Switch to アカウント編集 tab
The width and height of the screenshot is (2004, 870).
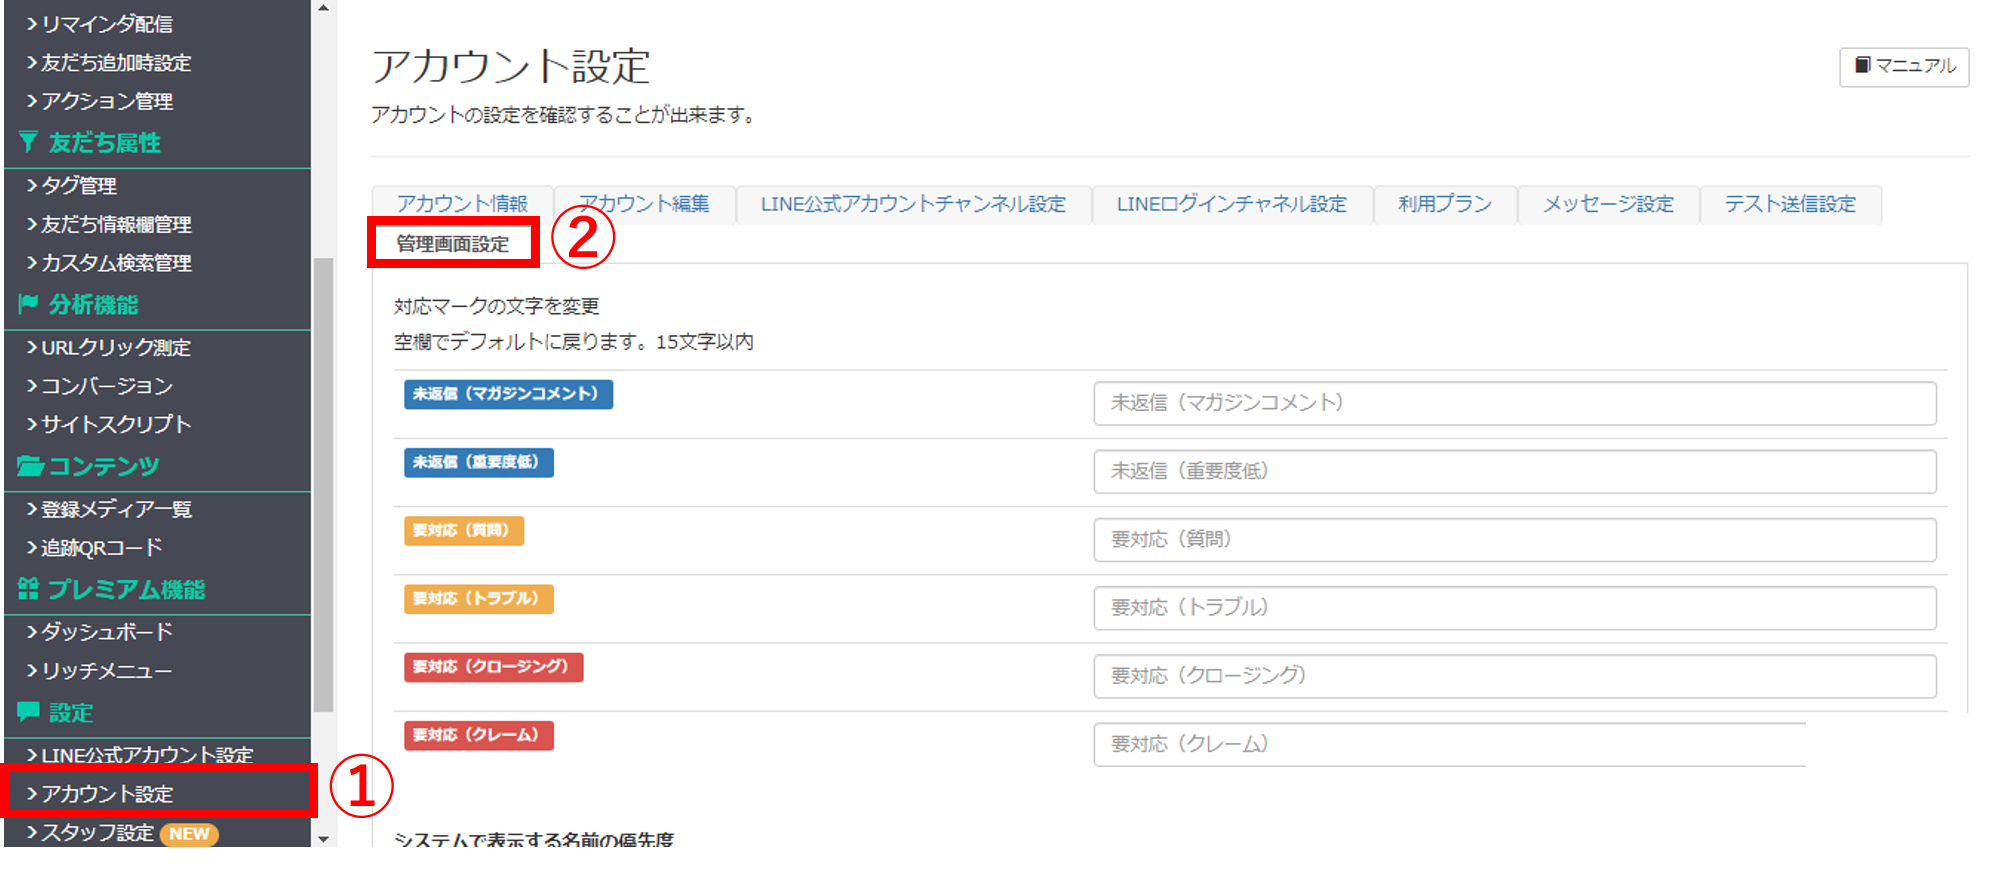coord(645,204)
